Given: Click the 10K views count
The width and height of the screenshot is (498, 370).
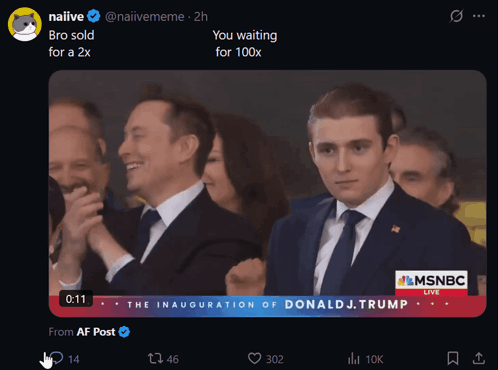Looking at the screenshot, I should [x=374, y=359].
